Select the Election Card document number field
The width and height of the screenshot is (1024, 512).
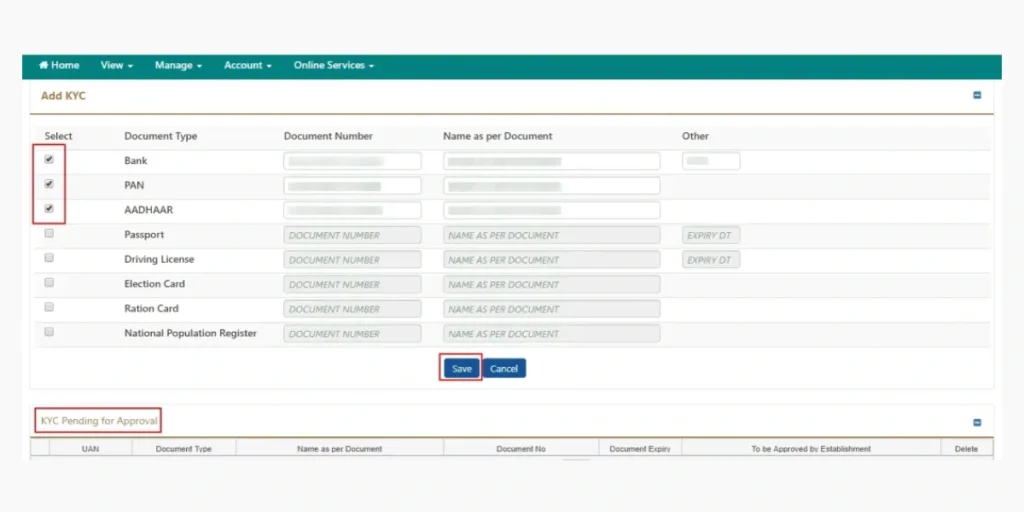pos(353,285)
